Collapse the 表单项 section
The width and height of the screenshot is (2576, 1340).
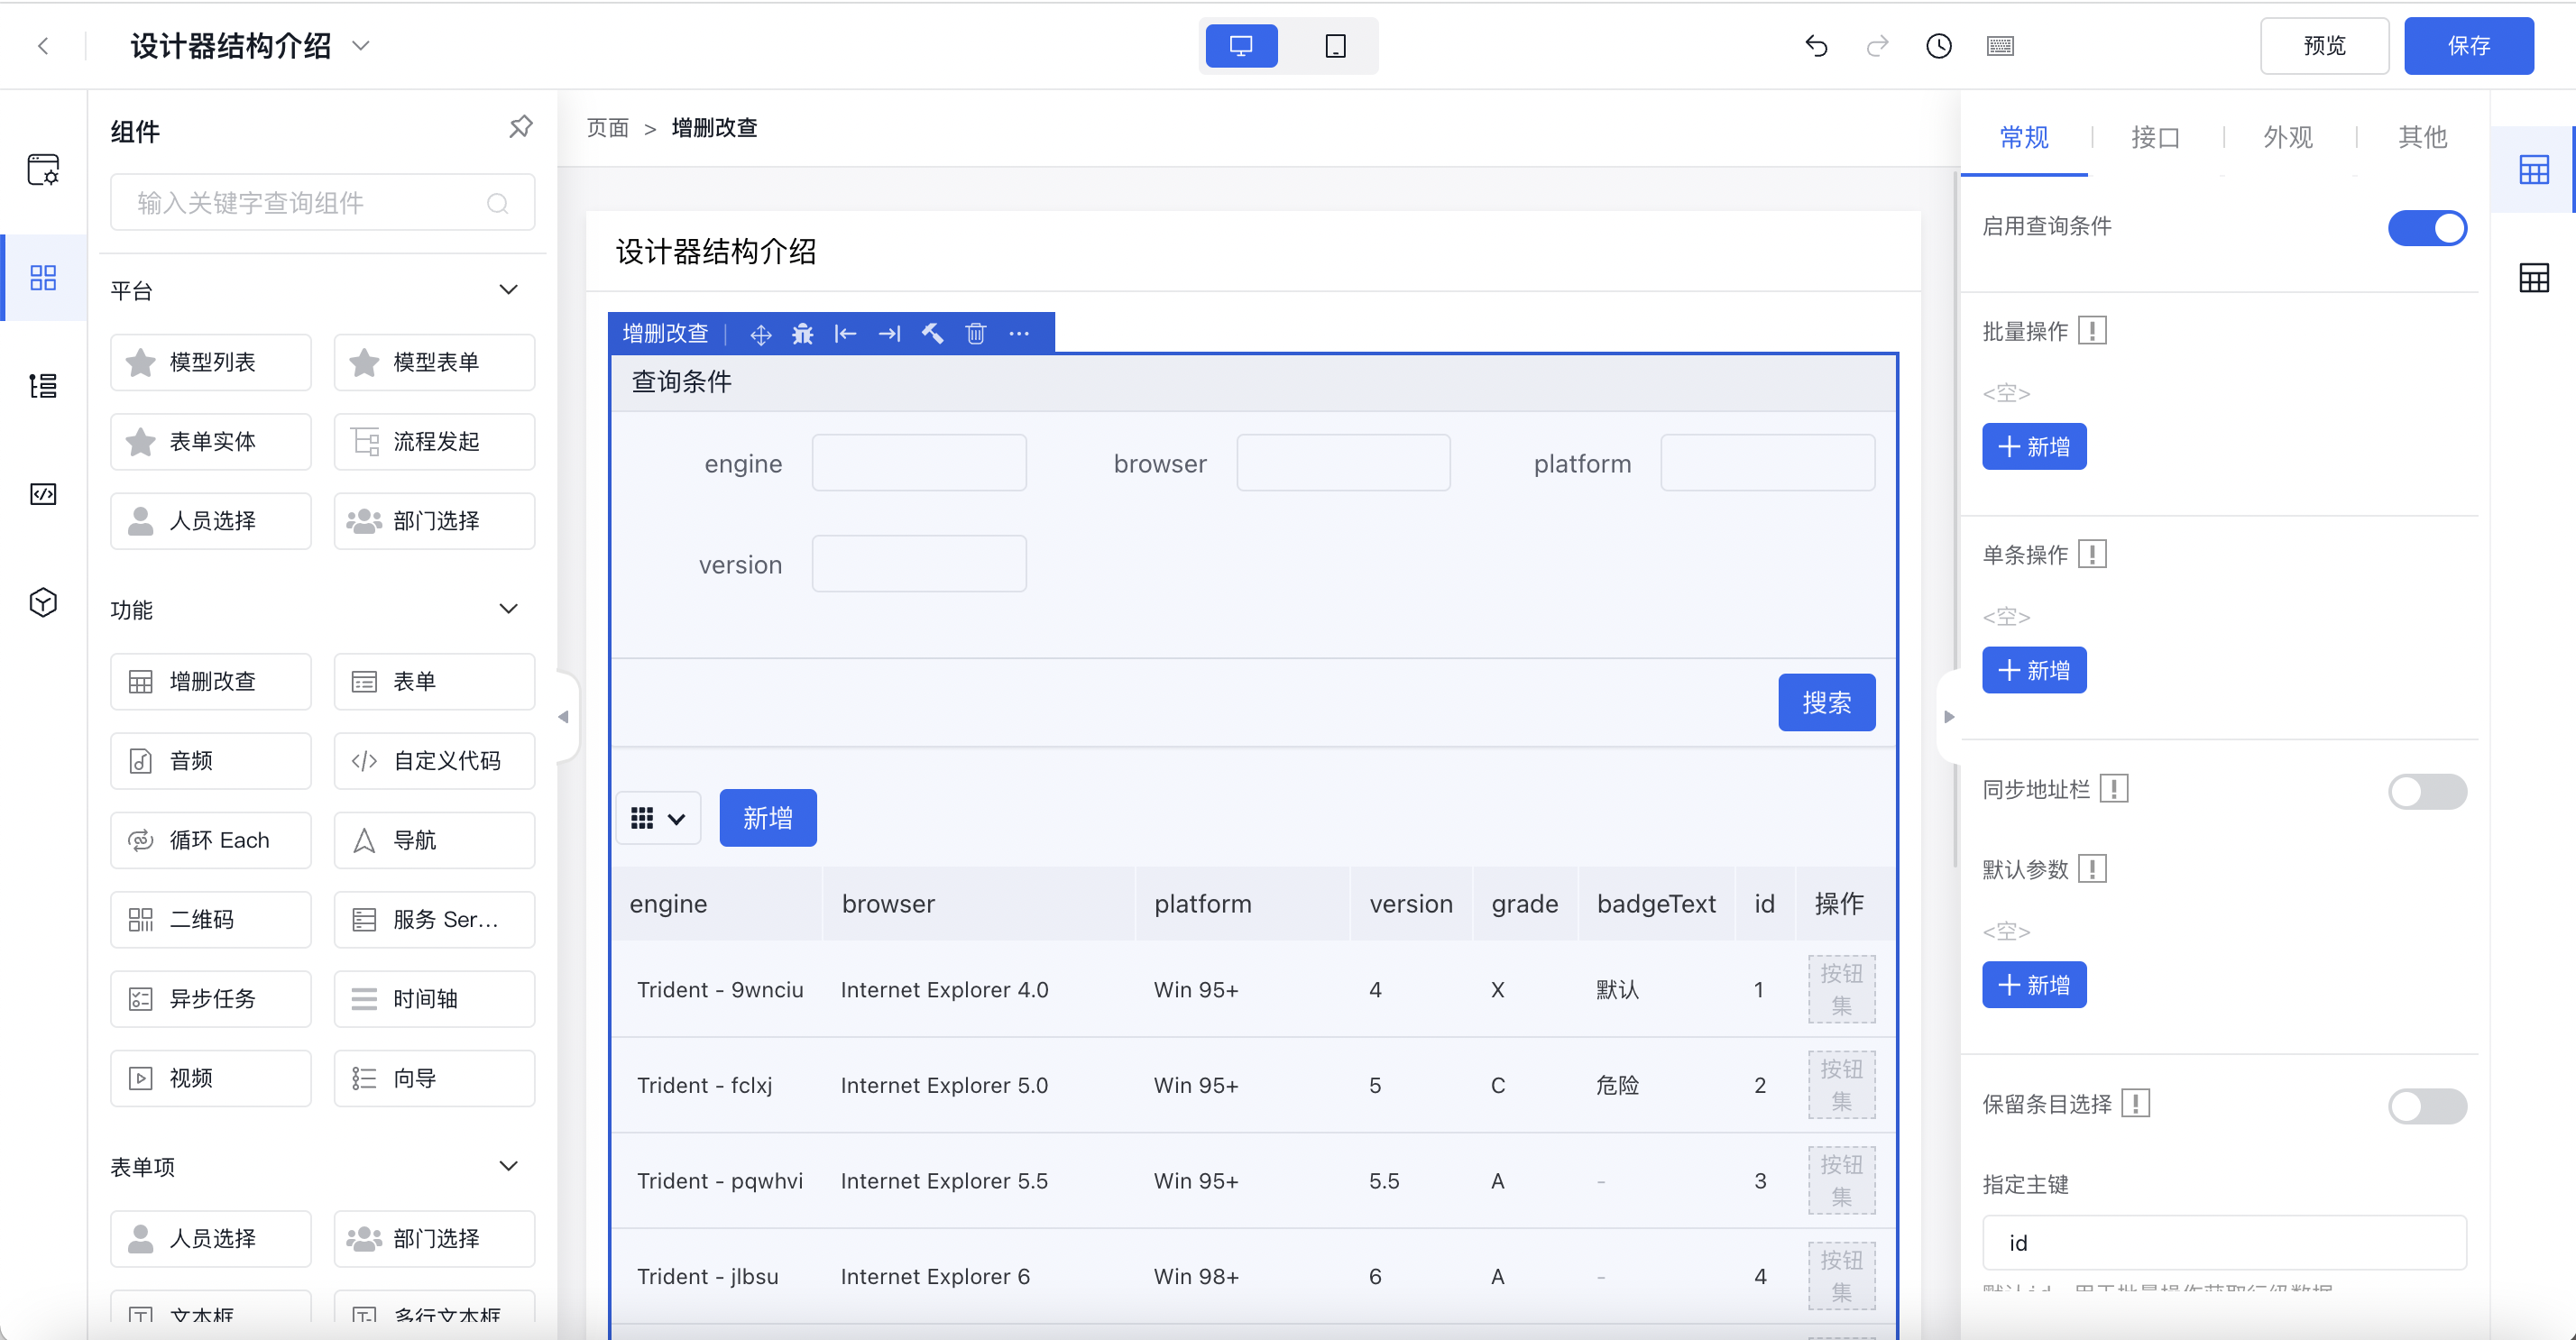pos(508,1166)
